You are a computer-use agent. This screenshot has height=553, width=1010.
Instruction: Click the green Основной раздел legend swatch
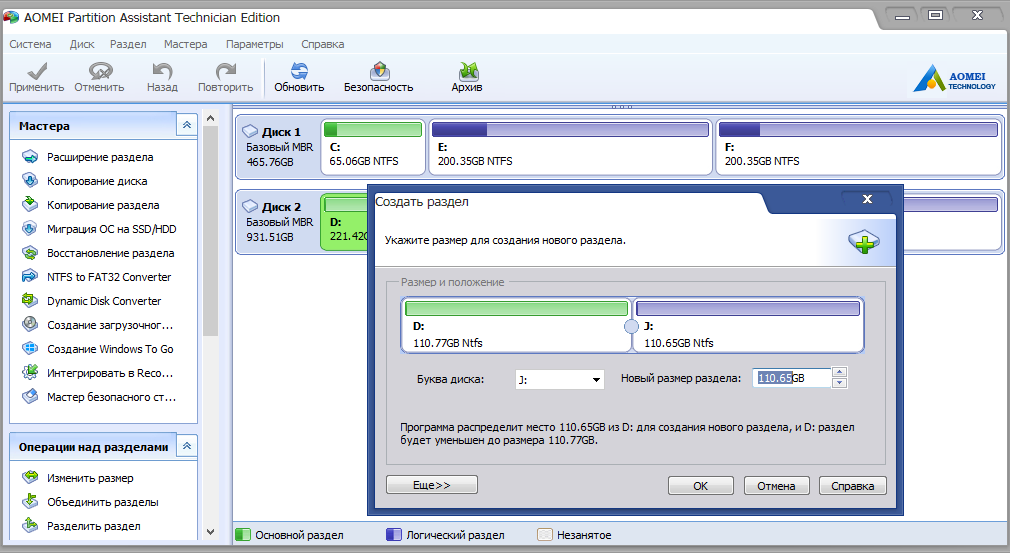243,534
